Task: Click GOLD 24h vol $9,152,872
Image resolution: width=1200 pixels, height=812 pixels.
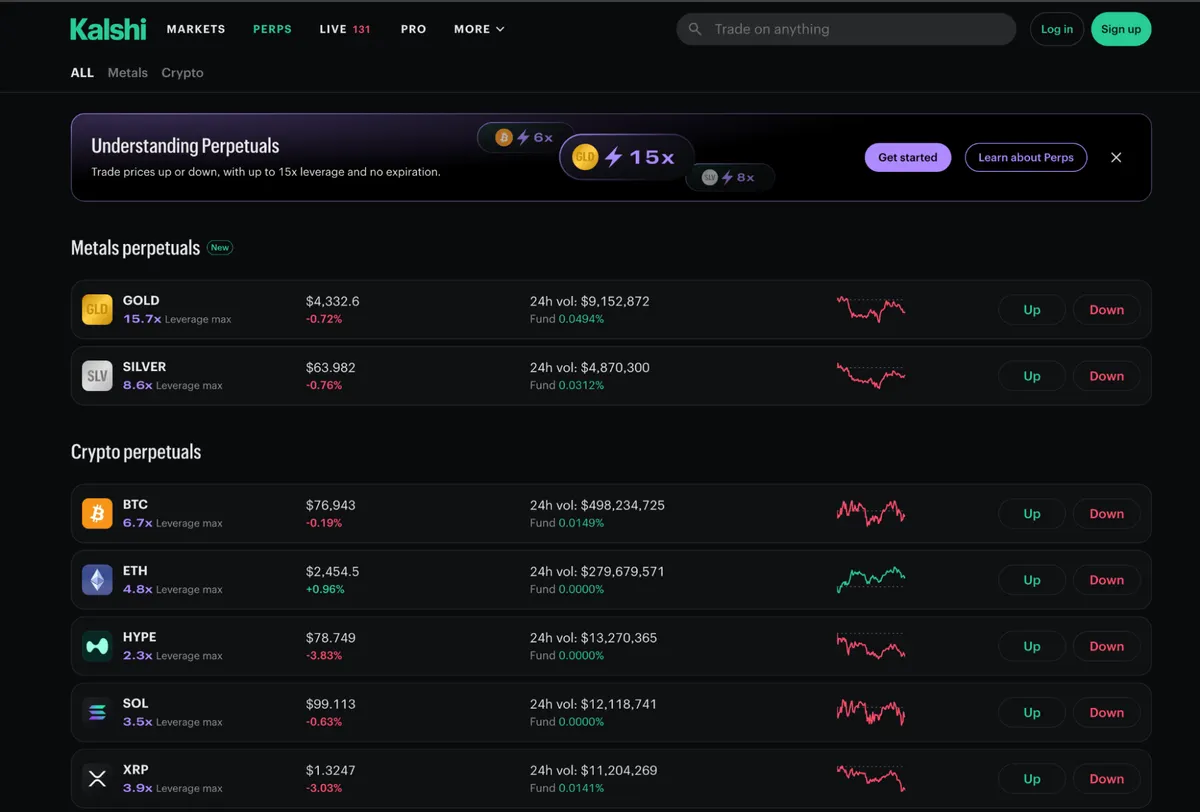Action: (590, 301)
